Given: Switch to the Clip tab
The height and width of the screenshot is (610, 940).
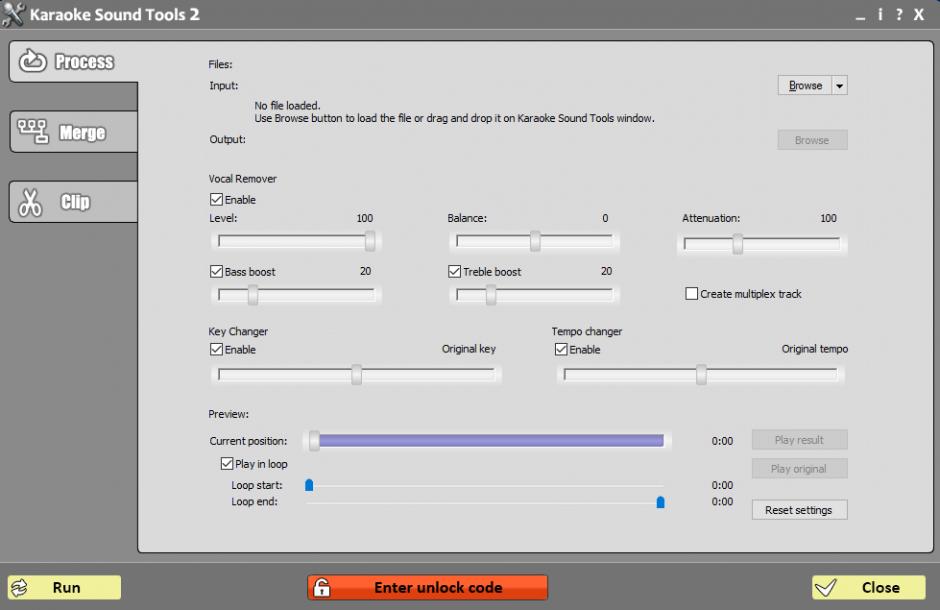Looking at the screenshot, I should 73,202.
